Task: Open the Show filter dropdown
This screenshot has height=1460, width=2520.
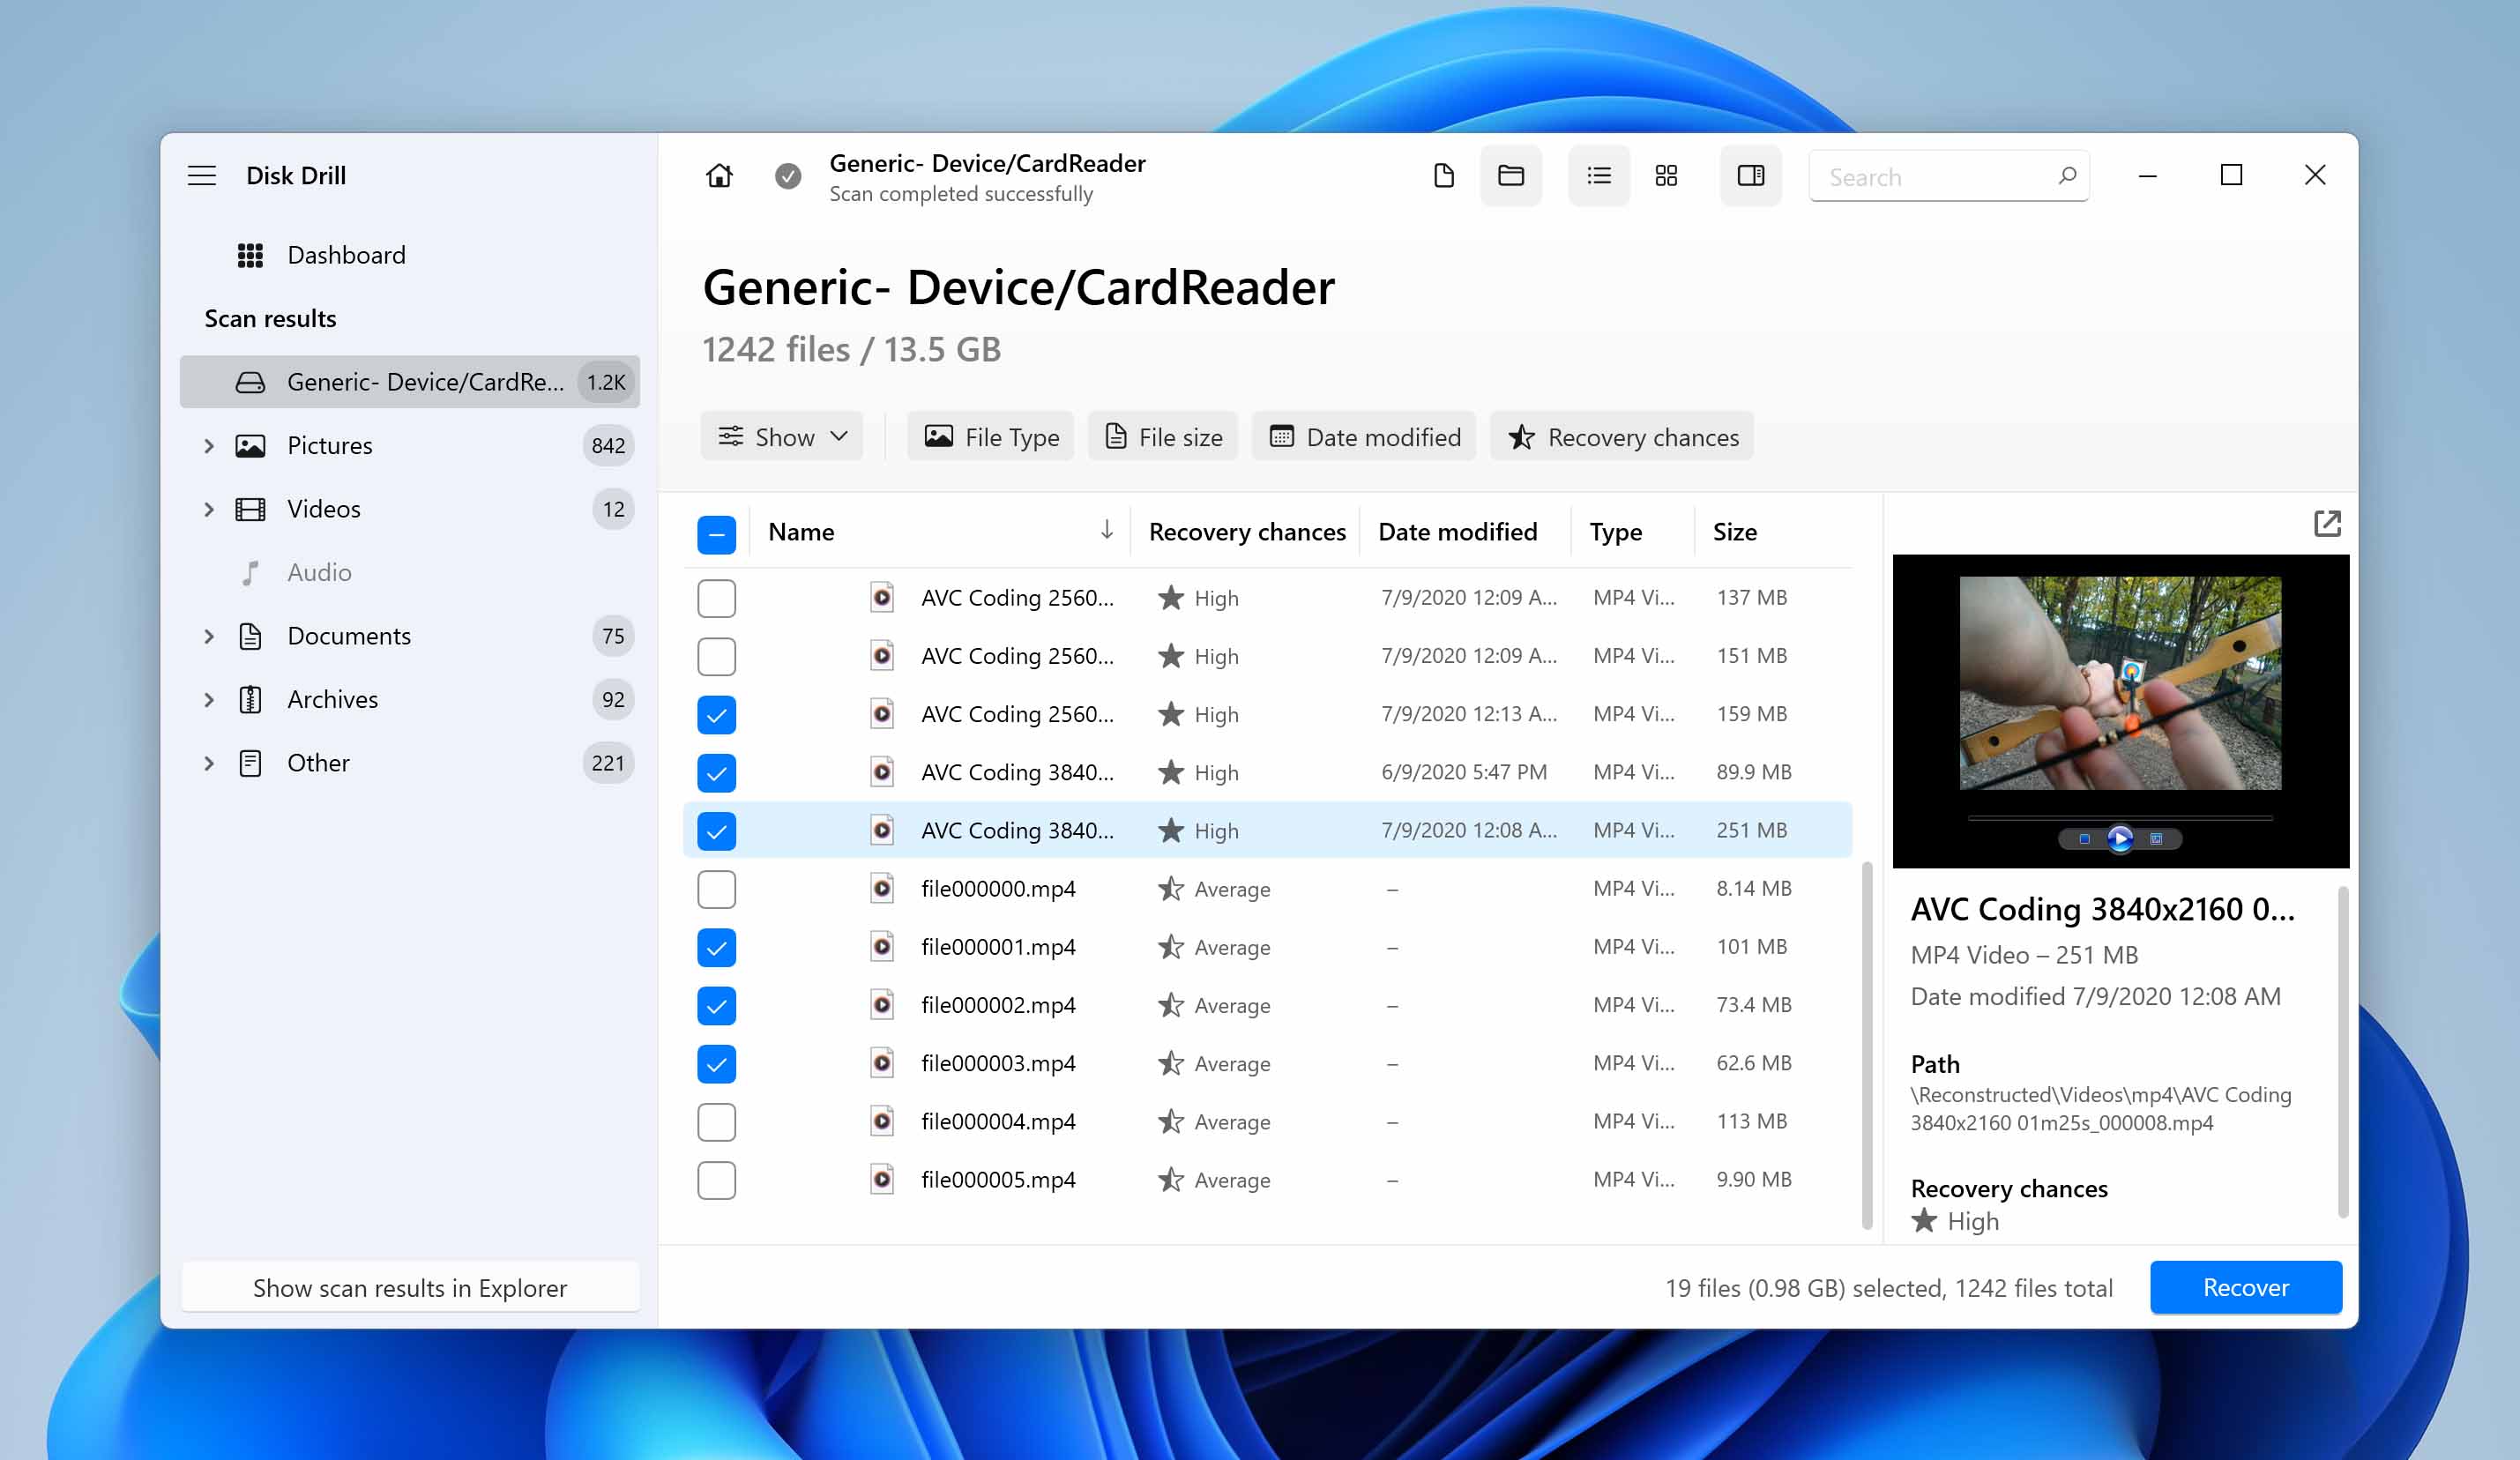Action: coord(782,438)
